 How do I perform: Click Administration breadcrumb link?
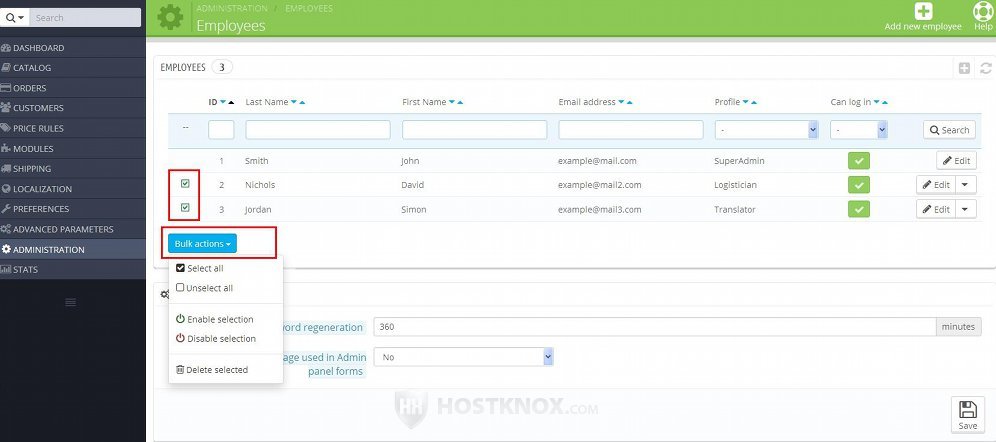232,8
